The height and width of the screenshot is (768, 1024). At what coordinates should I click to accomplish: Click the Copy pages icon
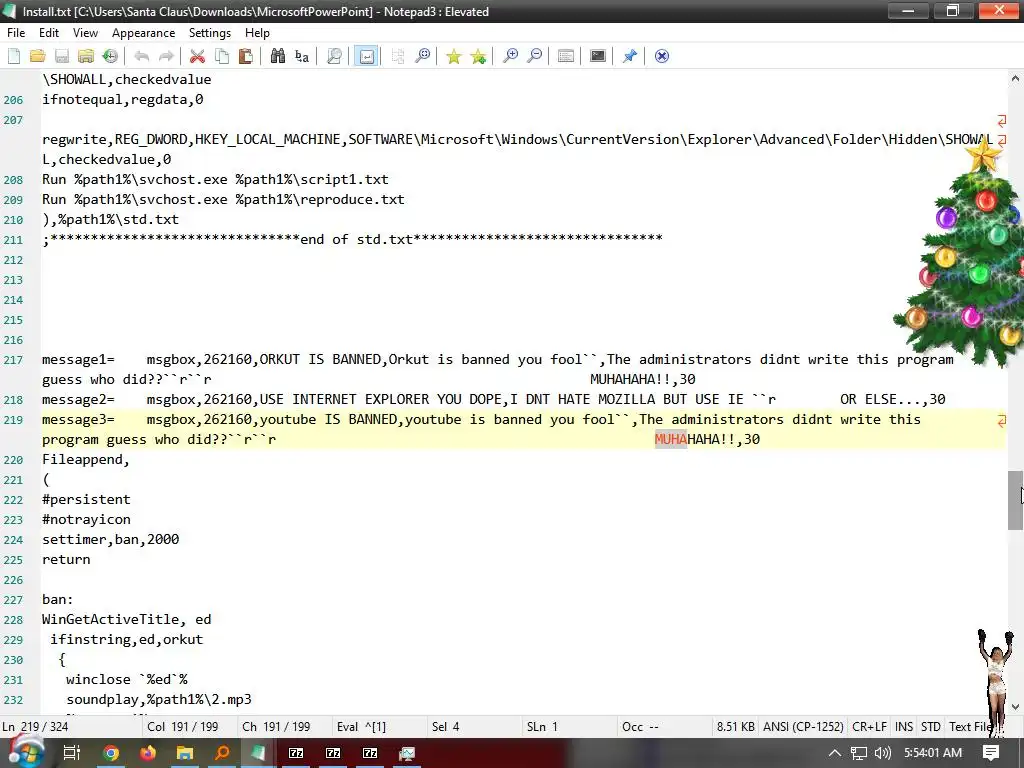click(222, 56)
